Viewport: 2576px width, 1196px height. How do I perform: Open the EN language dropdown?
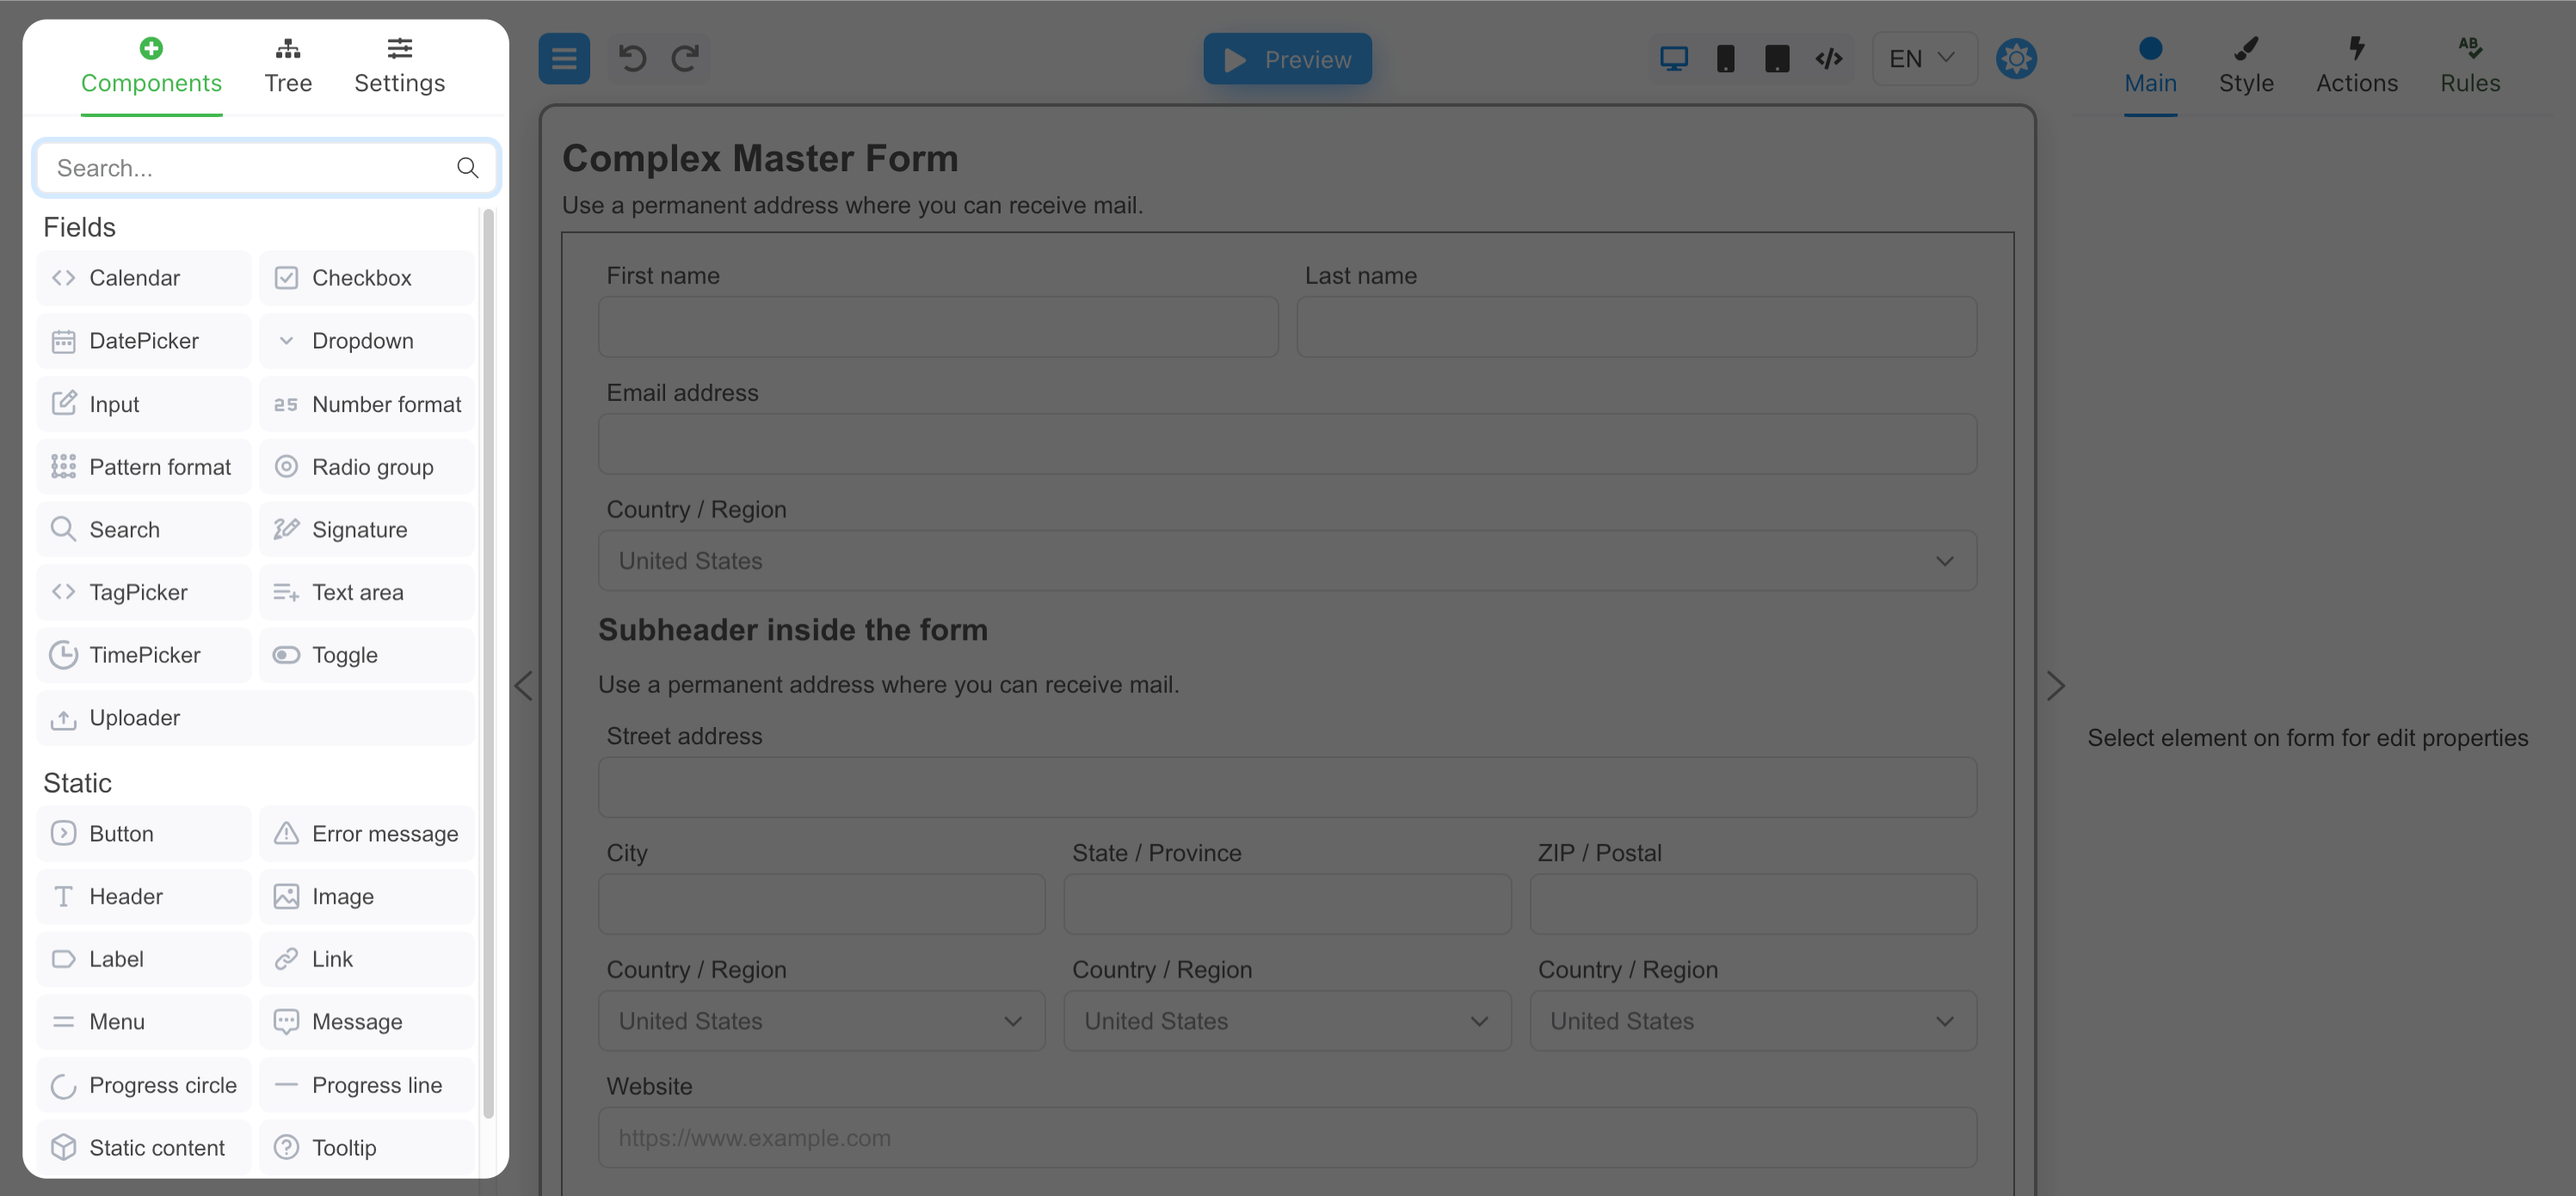[x=1922, y=58]
